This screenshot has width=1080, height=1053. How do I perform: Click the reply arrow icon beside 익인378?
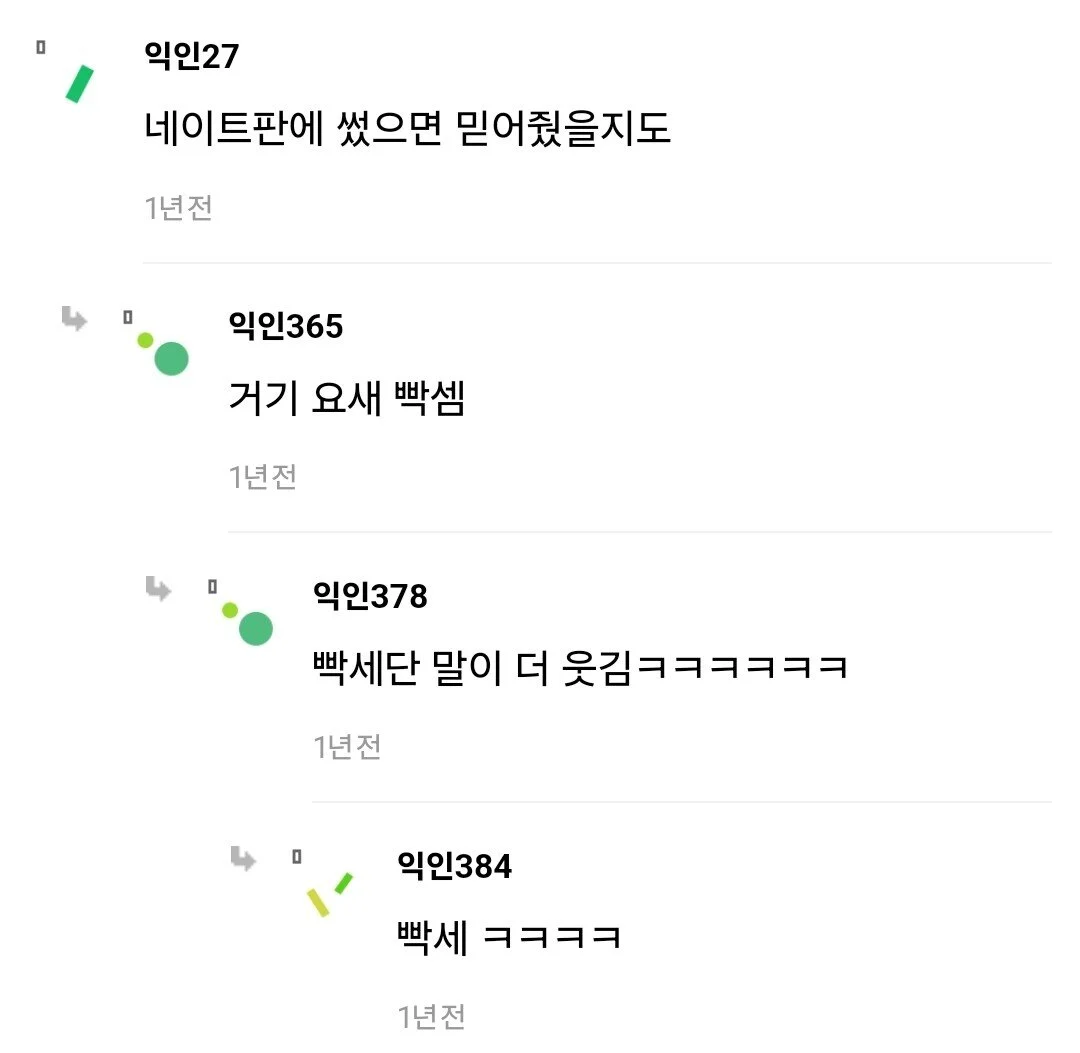click(x=158, y=588)
